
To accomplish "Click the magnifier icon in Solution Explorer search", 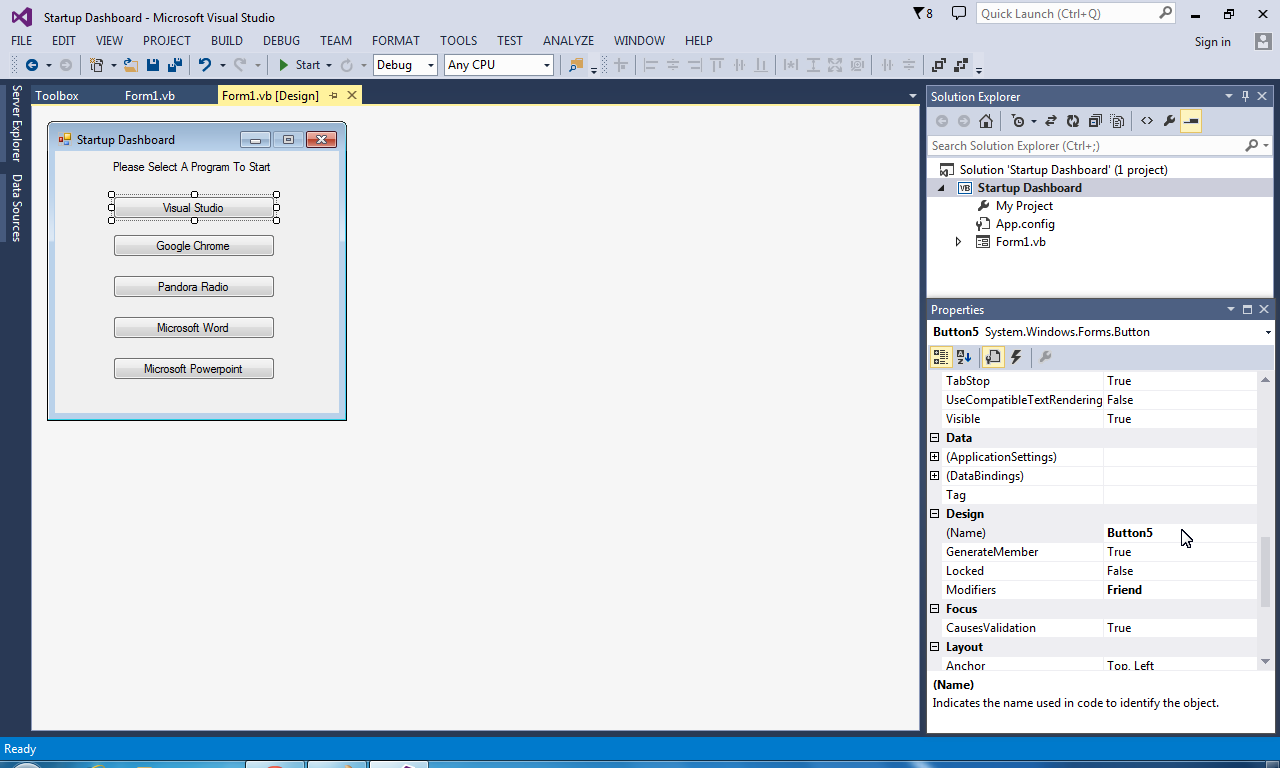I will [1251, 146].
